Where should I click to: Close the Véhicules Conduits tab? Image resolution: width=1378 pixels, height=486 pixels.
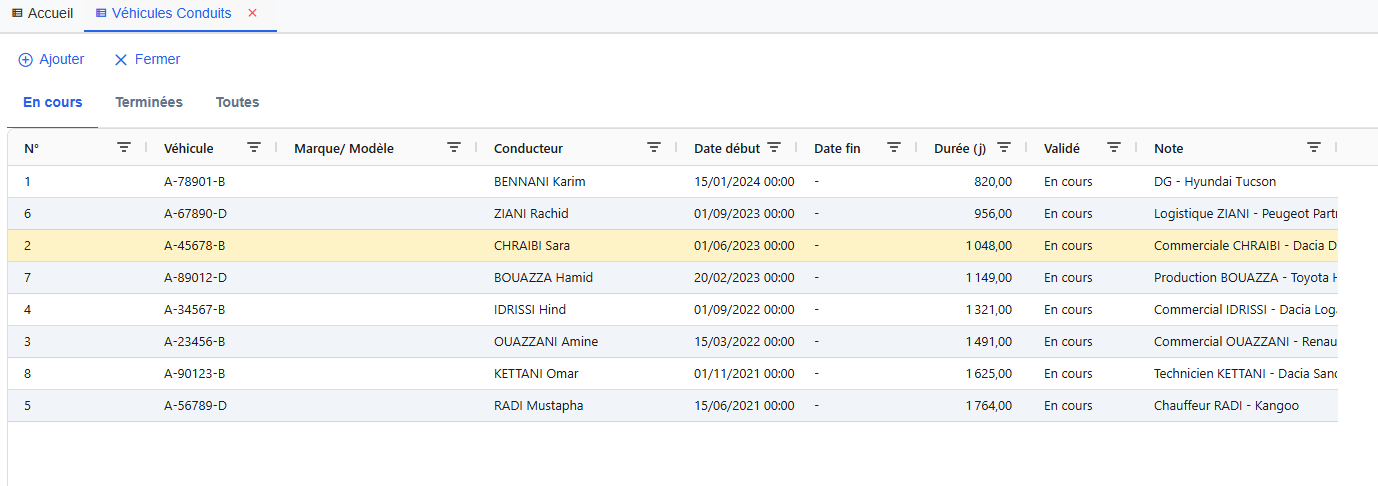[252, 13]
